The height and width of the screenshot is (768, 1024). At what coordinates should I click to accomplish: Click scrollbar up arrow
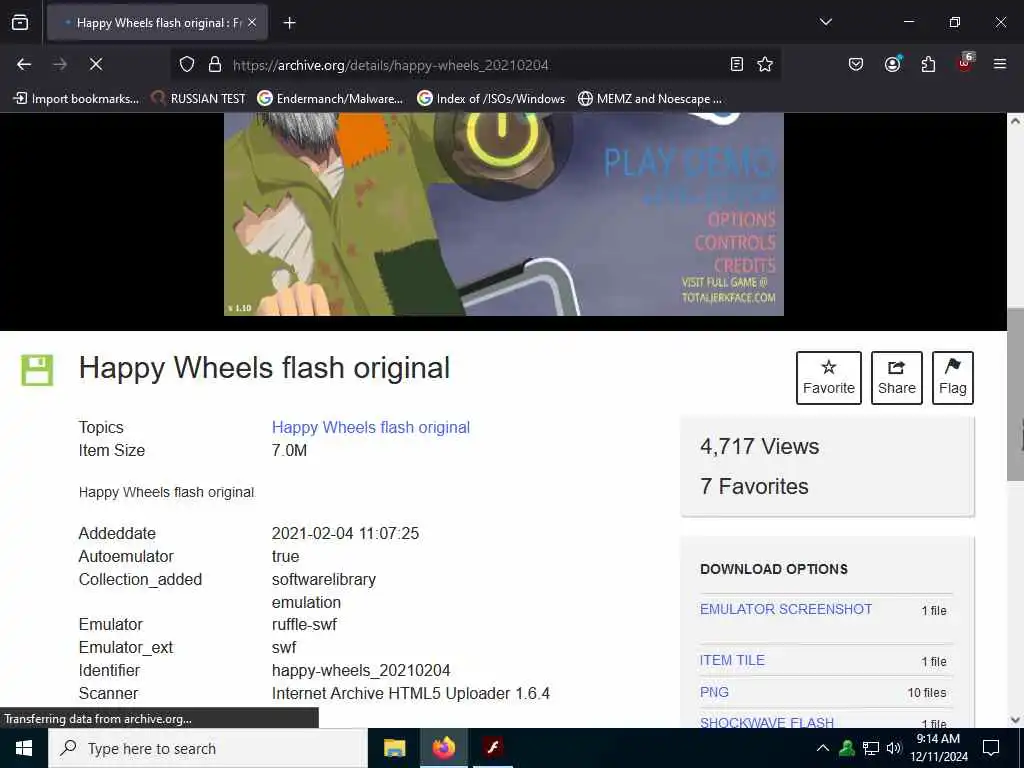click(x=1015, y=121)
